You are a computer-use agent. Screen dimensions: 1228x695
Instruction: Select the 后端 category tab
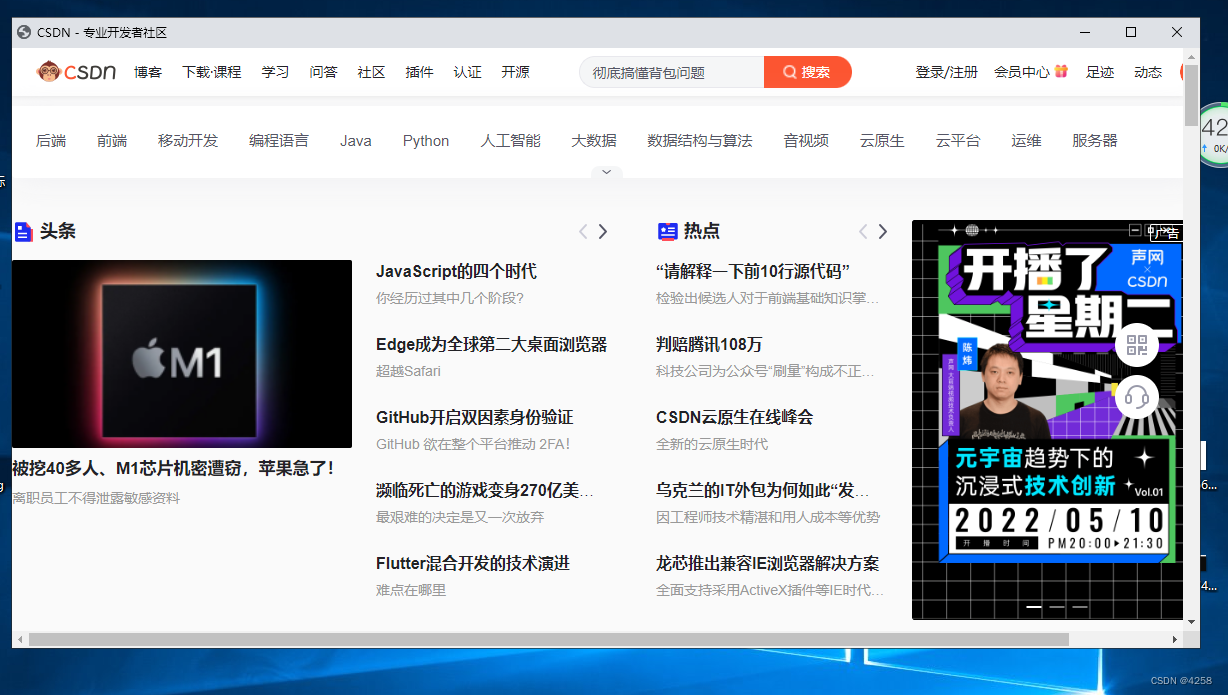(x=51, y=141)
